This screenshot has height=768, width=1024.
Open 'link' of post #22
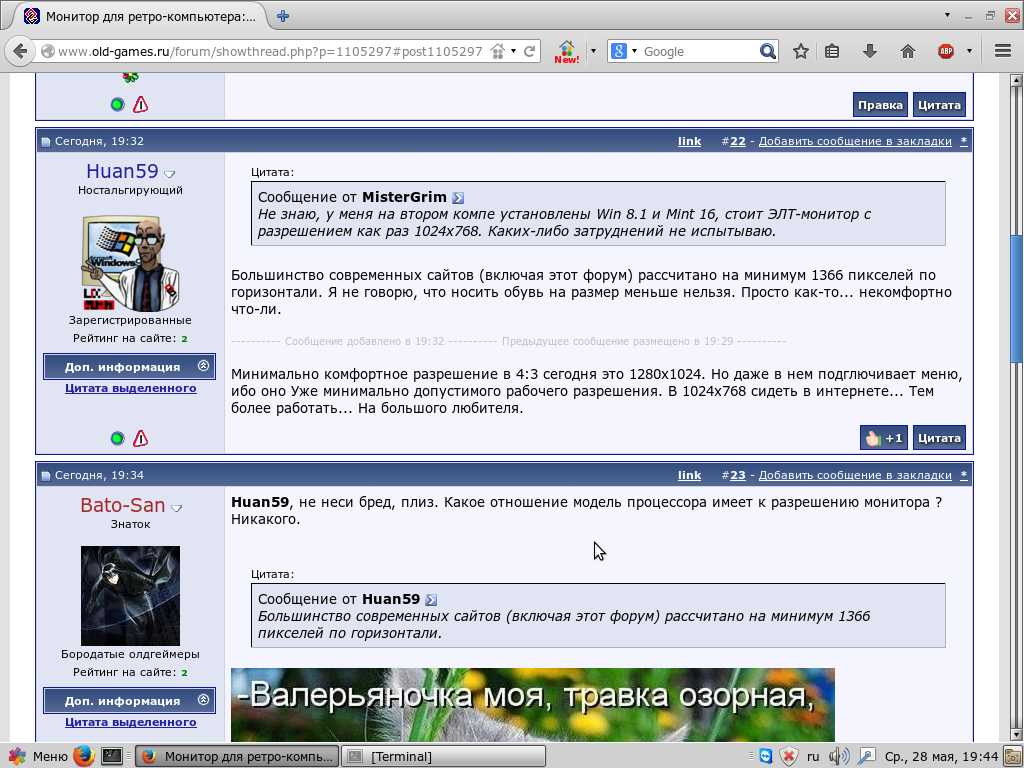pos(689,141)
